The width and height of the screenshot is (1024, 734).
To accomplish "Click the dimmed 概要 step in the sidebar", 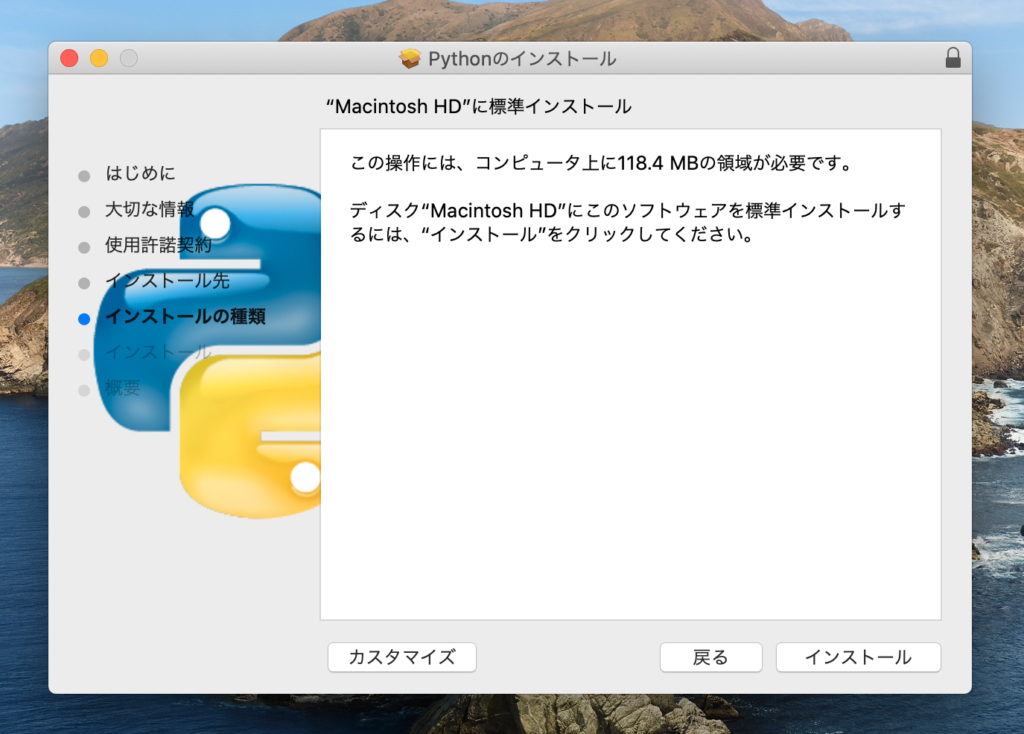I will [123, 388].
